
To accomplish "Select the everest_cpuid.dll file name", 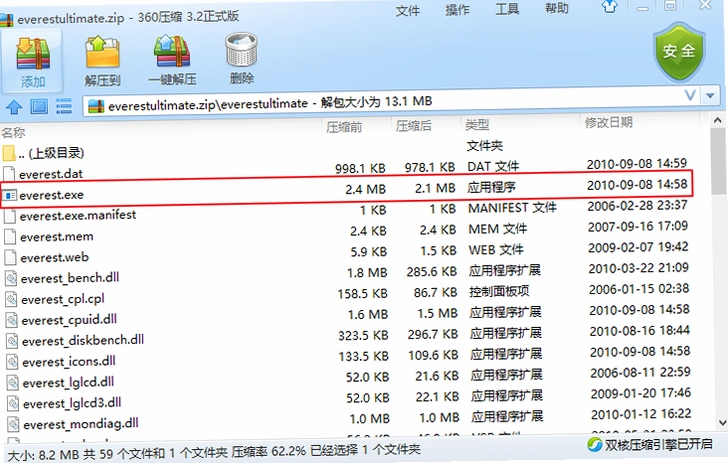I will [69, 320].
